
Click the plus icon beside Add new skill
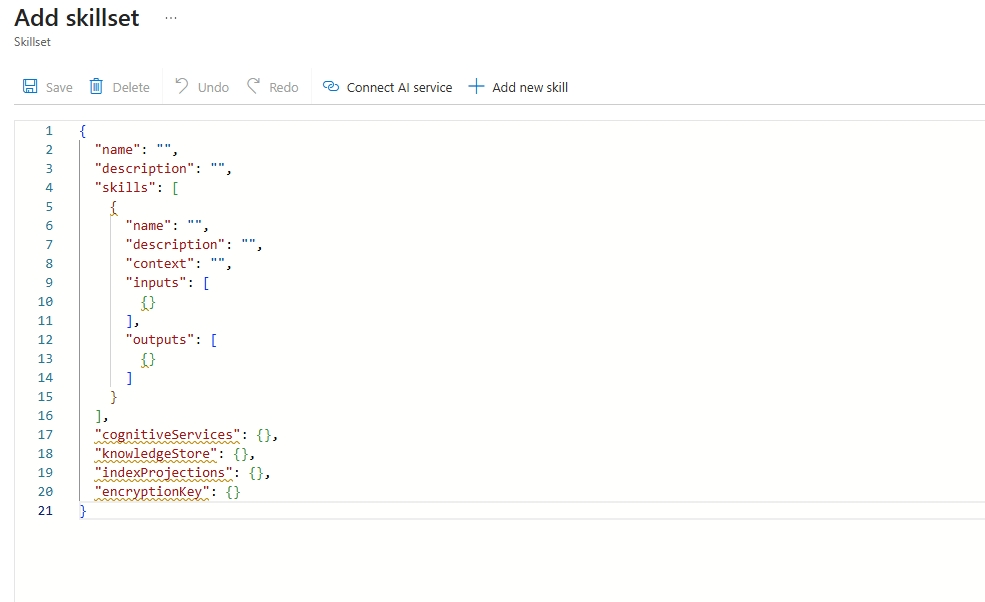coord(477,87)
